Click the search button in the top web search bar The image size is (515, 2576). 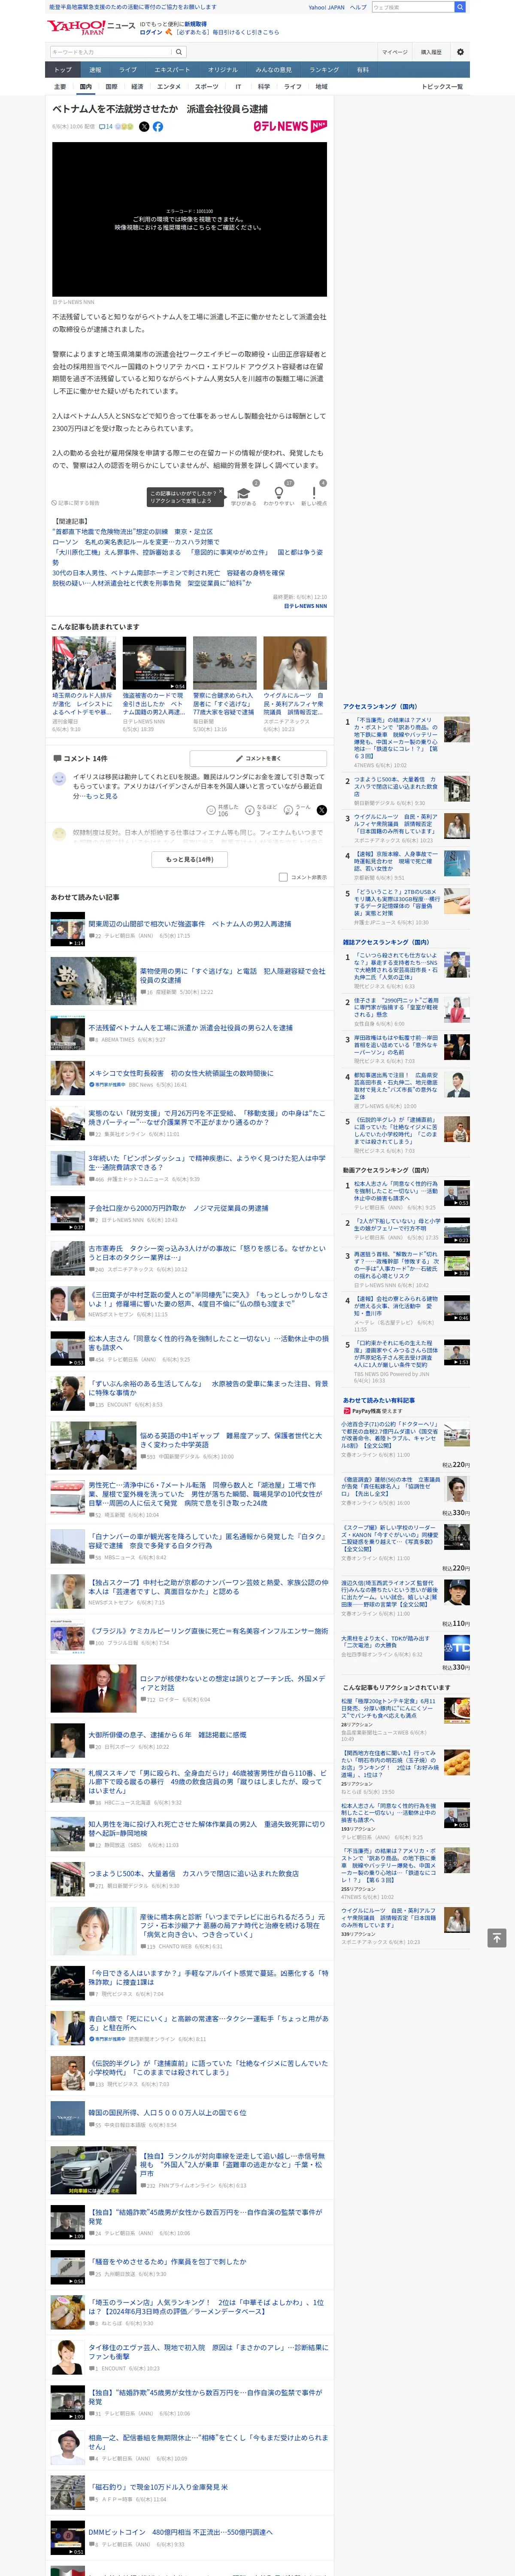pos(460,7)
